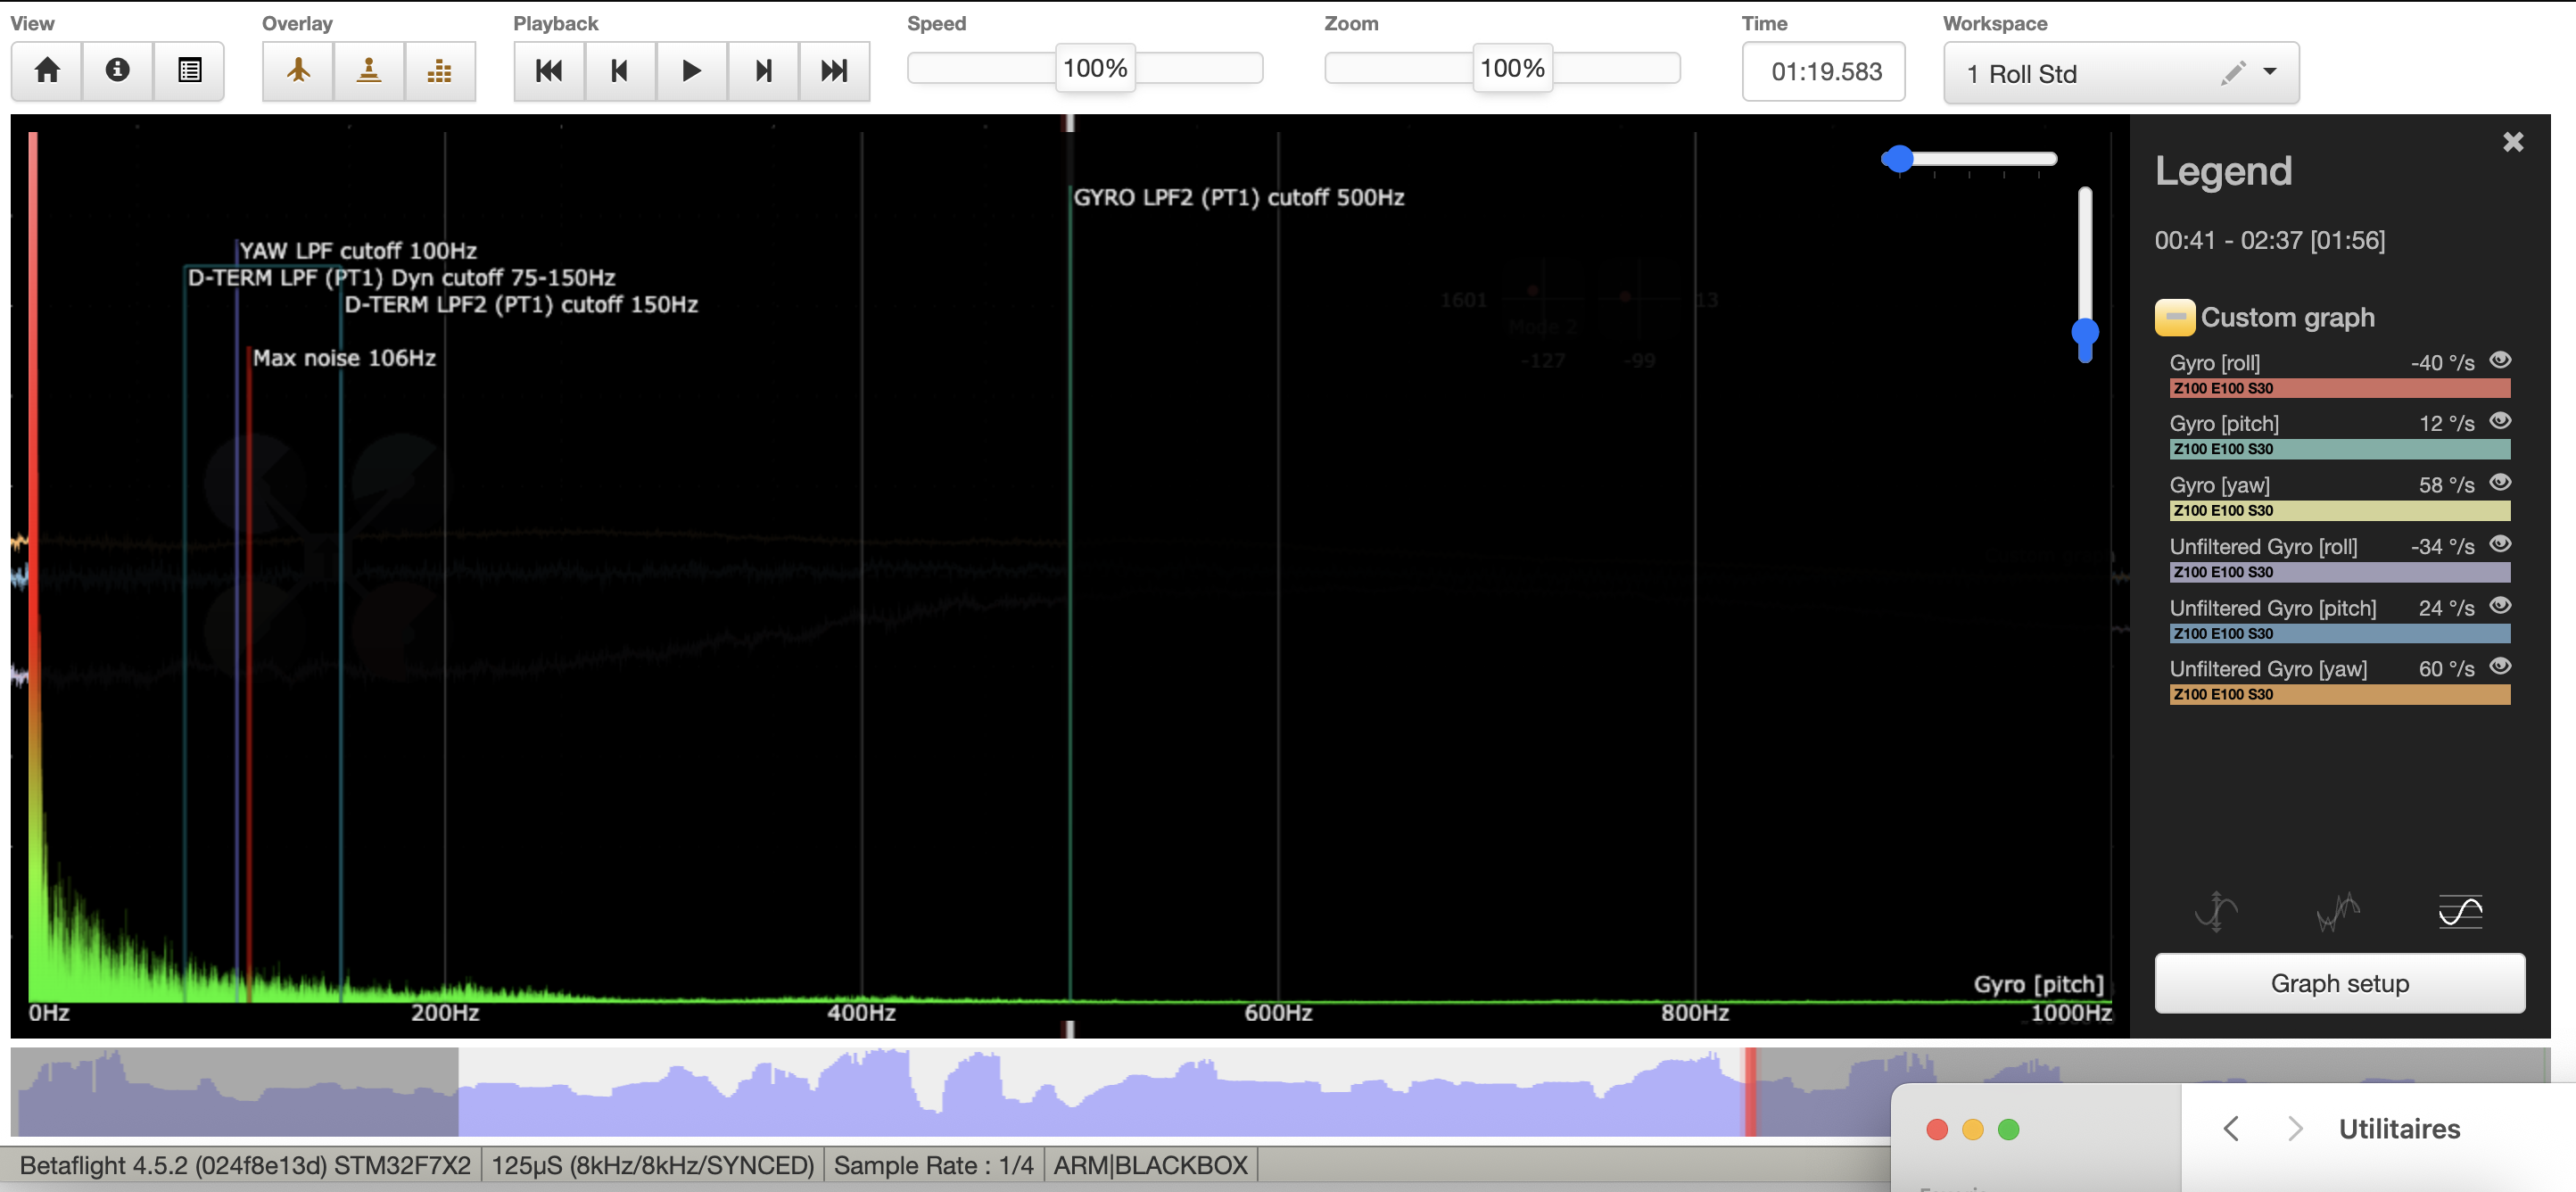This screenshot has height=1192, width=2576.
Task: Open the Workspace dropdown arrow
Action: pyautogui.click(x=2269, y=72)
